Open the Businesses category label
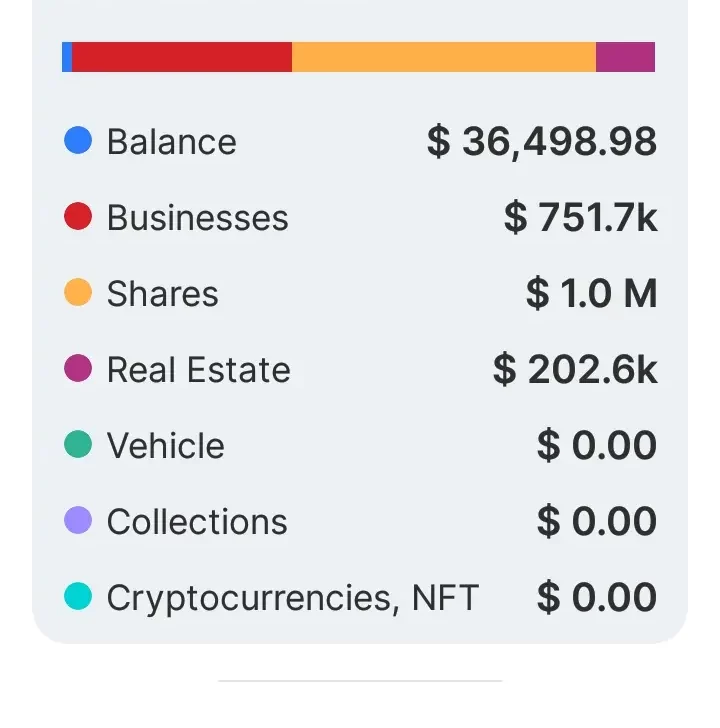 [197, 218]
